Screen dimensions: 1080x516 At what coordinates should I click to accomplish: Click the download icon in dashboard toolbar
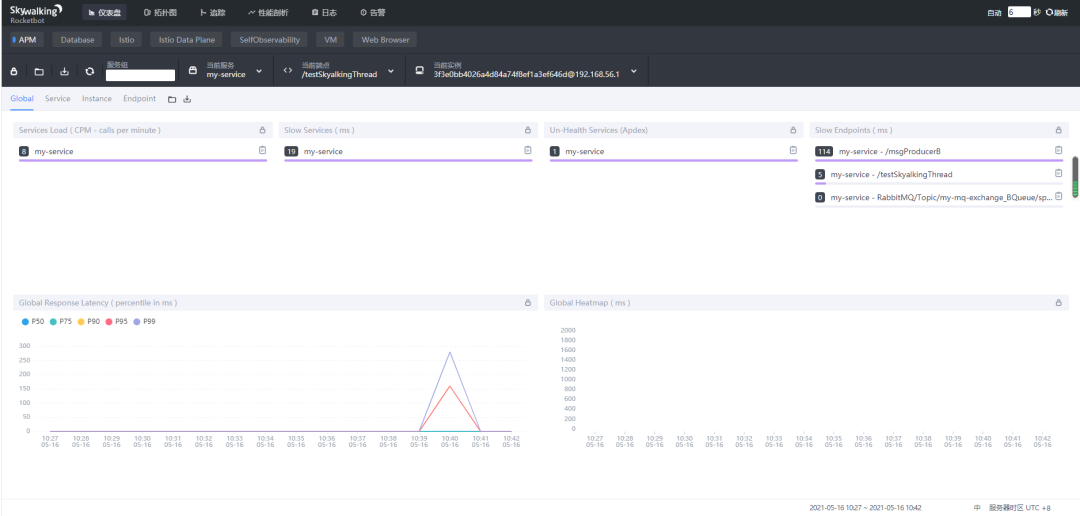coord(65,71)
